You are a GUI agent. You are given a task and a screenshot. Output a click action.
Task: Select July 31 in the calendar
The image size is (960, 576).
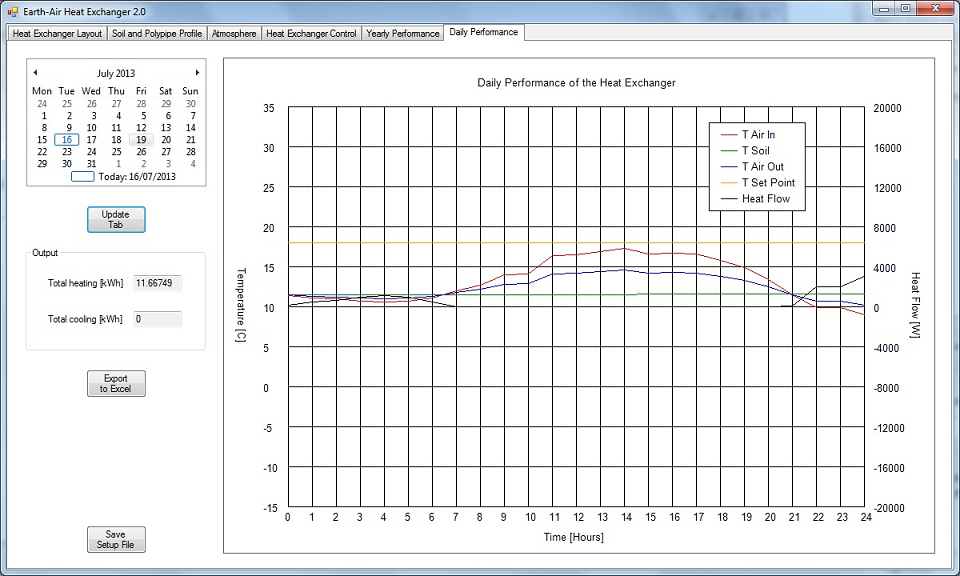point(91,164)
